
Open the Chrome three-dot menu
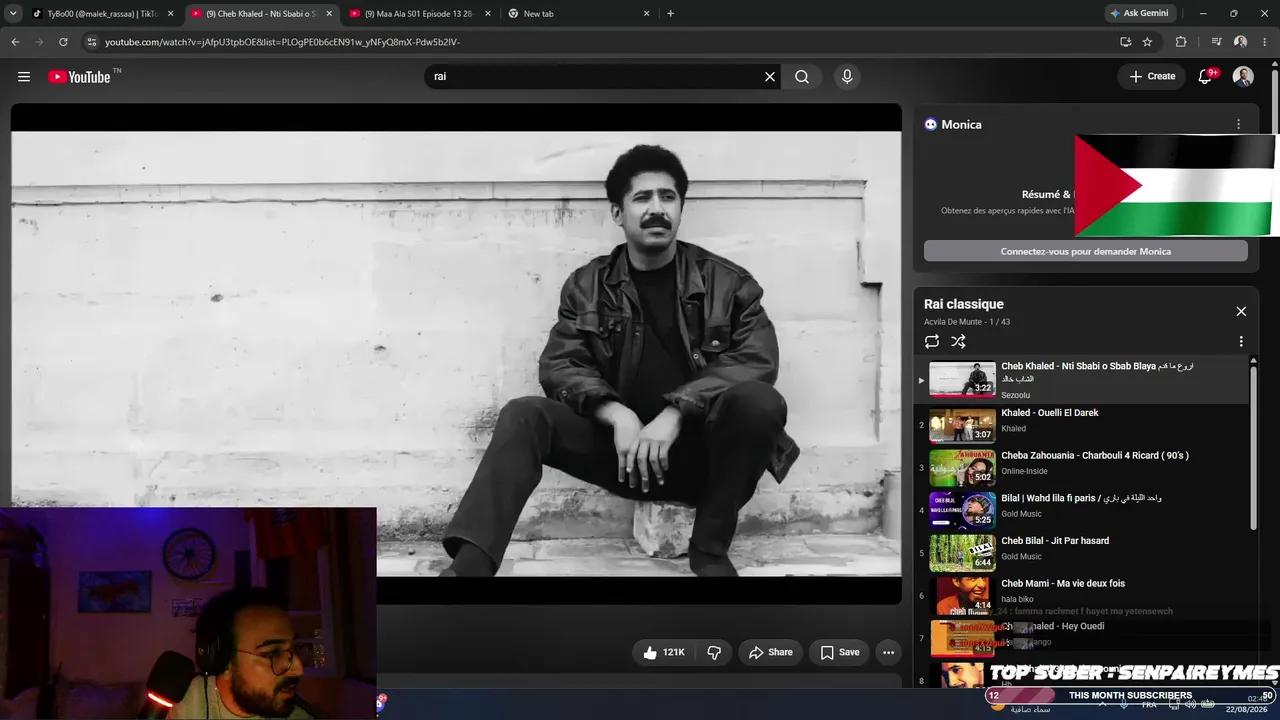[1265, 42]
